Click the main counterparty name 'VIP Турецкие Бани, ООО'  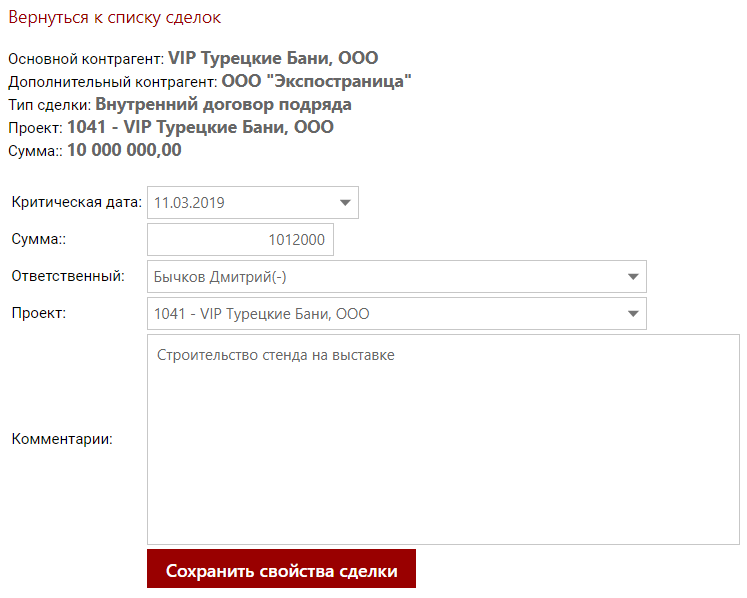[x=273, y=58]
